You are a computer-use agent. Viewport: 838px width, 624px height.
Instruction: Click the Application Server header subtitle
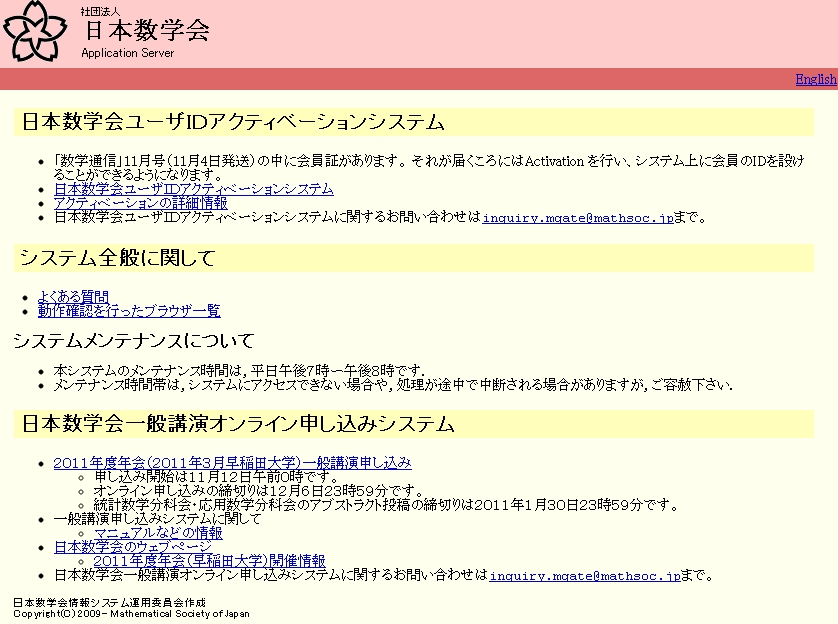[x=127, y=54]
